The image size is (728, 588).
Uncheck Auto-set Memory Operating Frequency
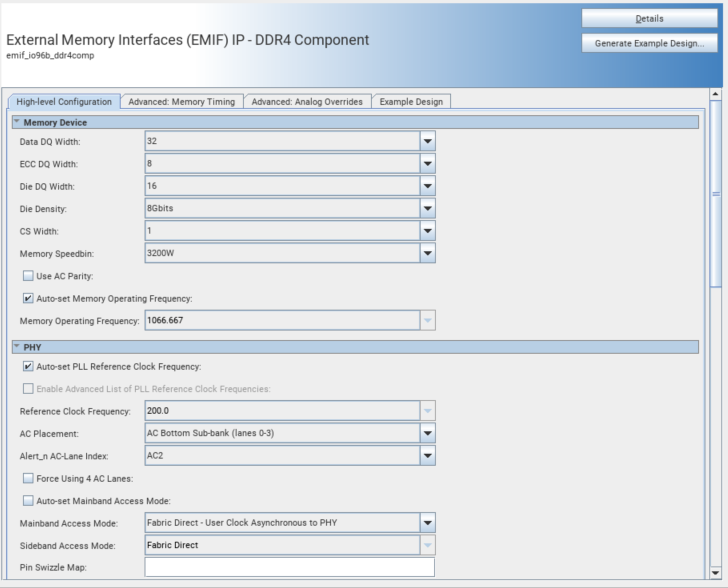coord(28,298)
